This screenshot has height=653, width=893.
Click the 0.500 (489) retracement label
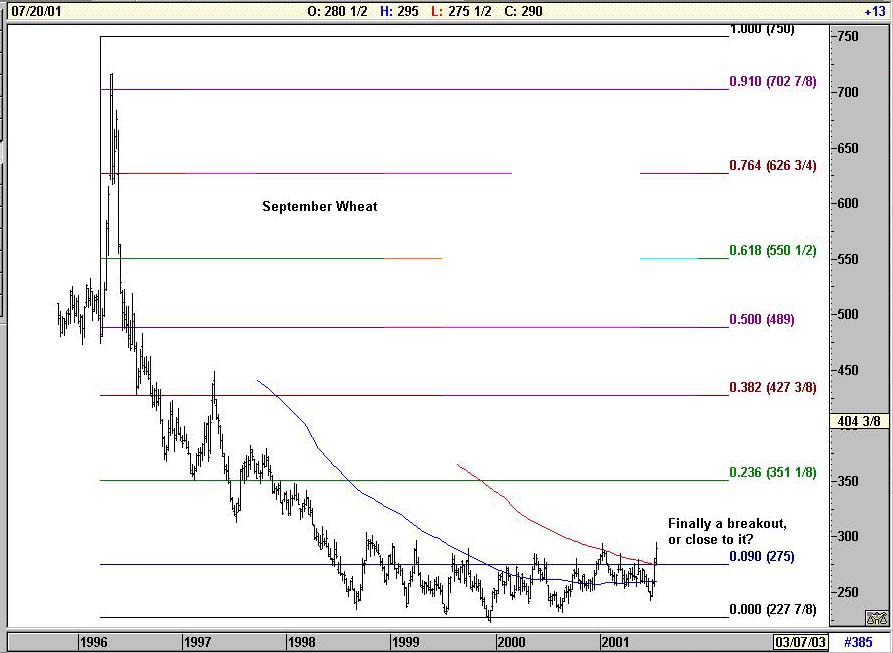(761, 319)
